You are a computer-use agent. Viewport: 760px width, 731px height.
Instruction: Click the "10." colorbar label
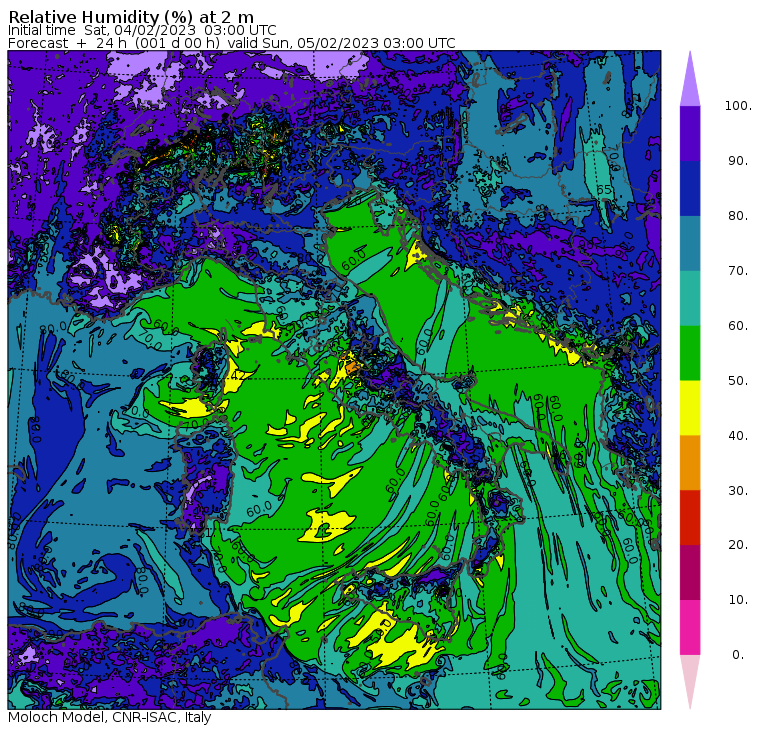(x=738, y=599)
